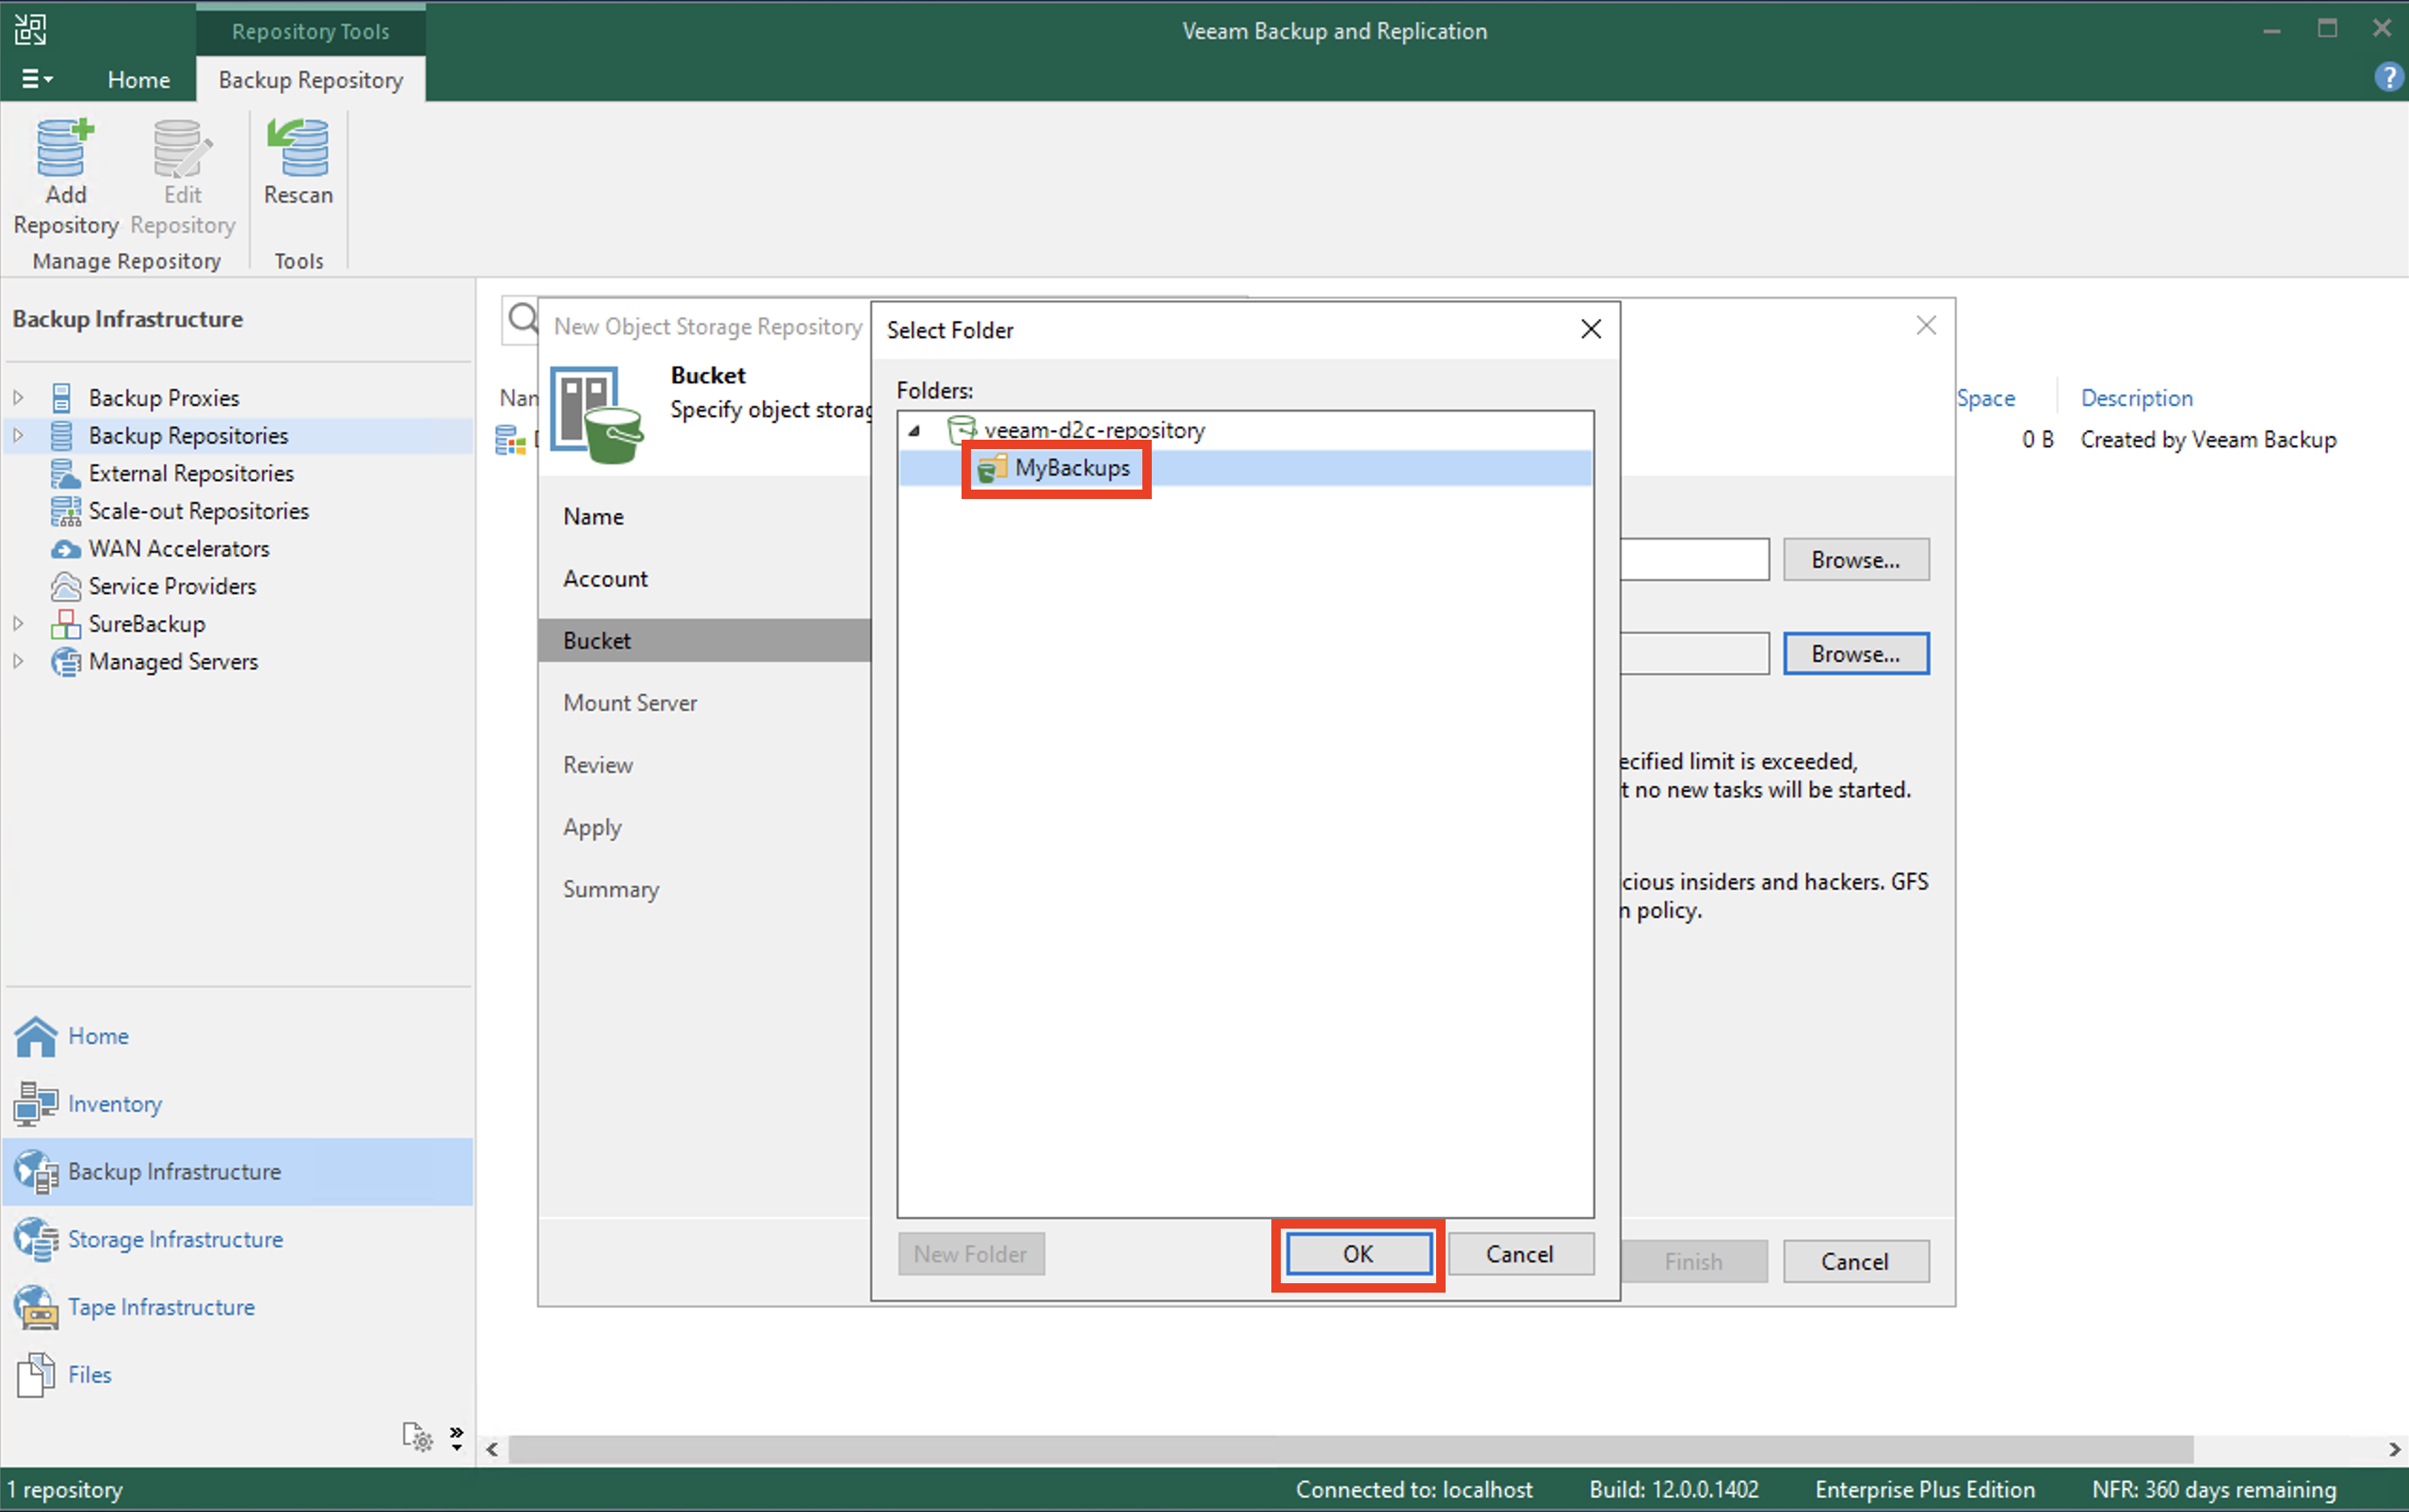The image size is (2409, 1512).
Task: Switch to the Backup Repository ribbon tab
Action: click(x=310, y=79)
